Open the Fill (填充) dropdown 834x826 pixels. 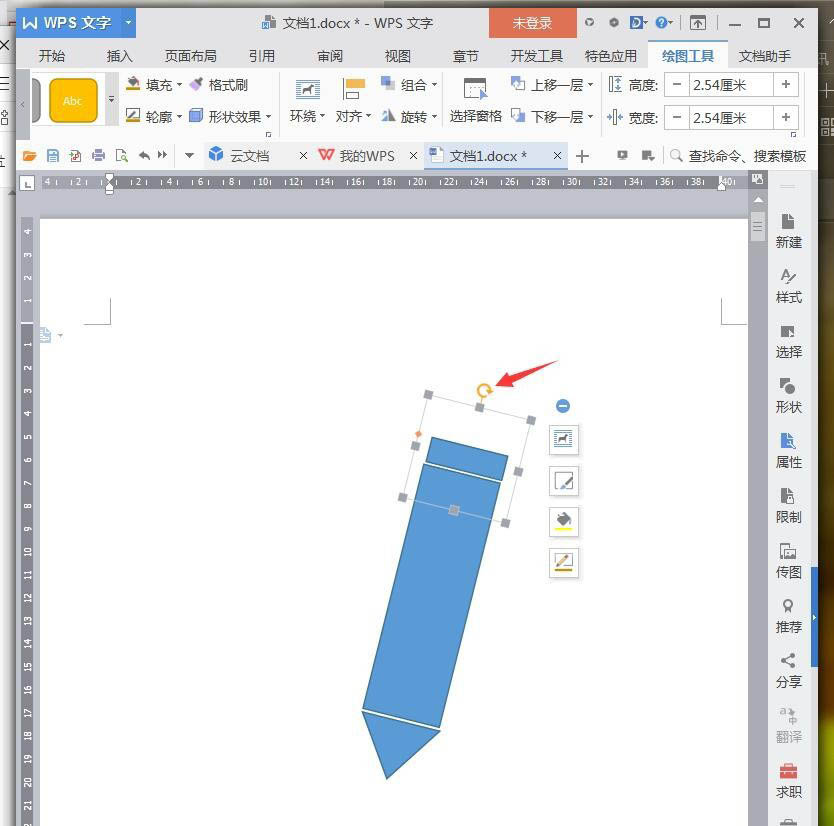pyautogui.click(x=154, y=85)
